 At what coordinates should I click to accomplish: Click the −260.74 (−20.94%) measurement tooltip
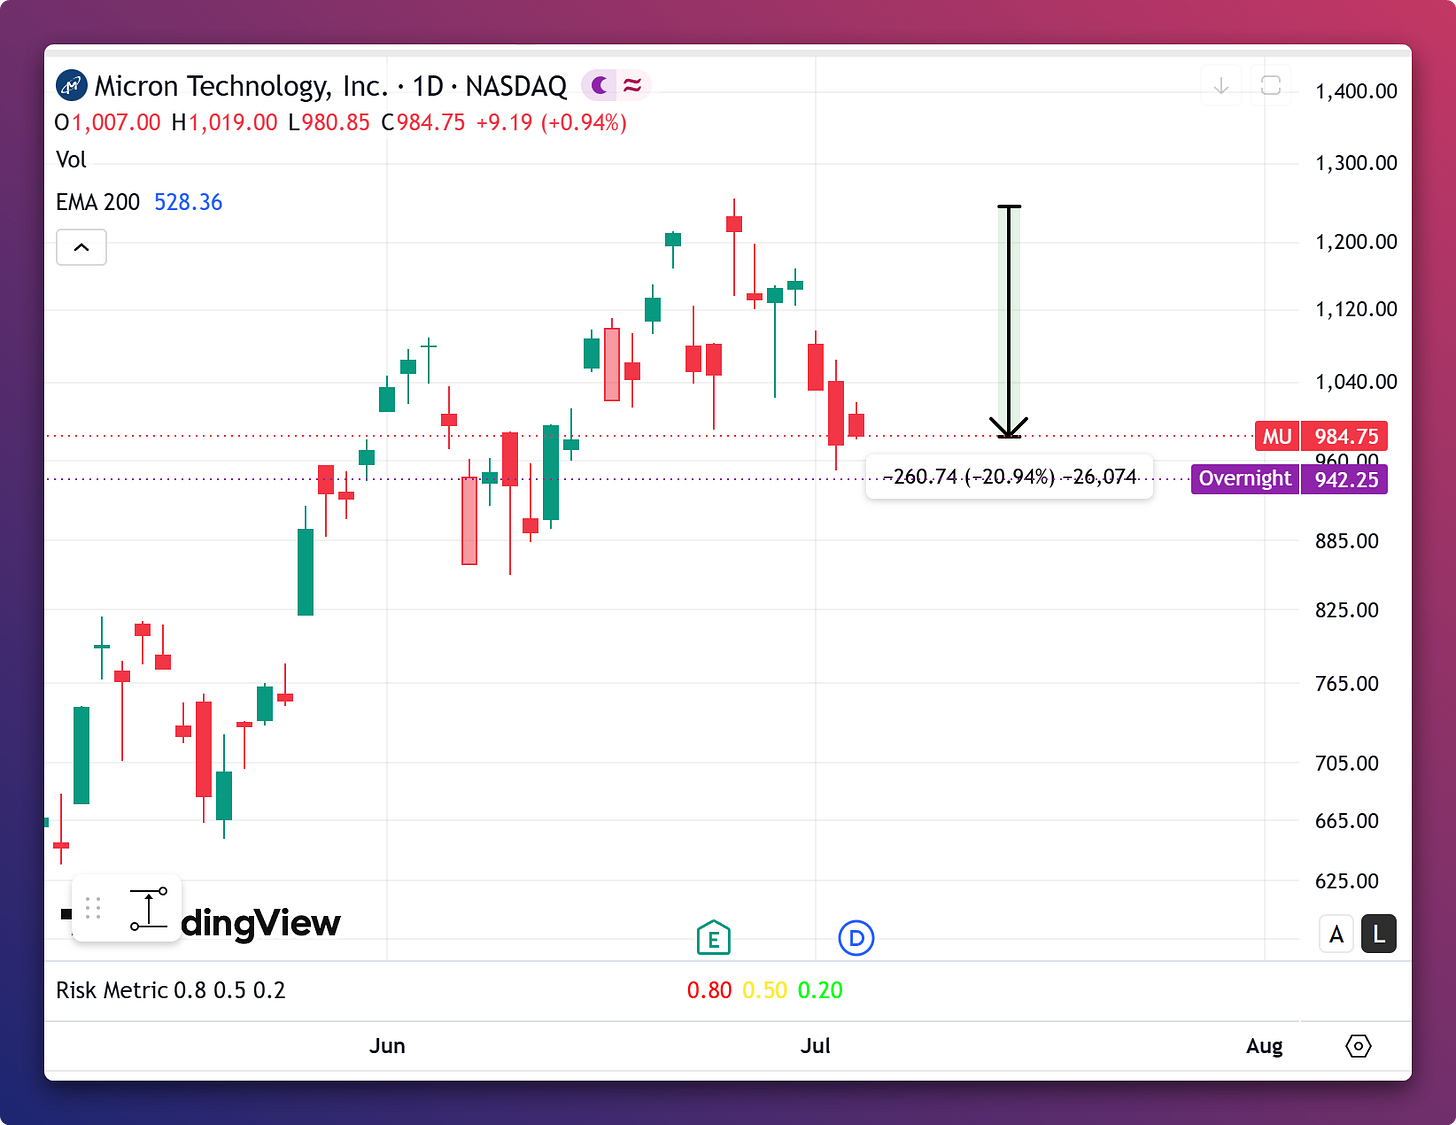click(1009, 477)
